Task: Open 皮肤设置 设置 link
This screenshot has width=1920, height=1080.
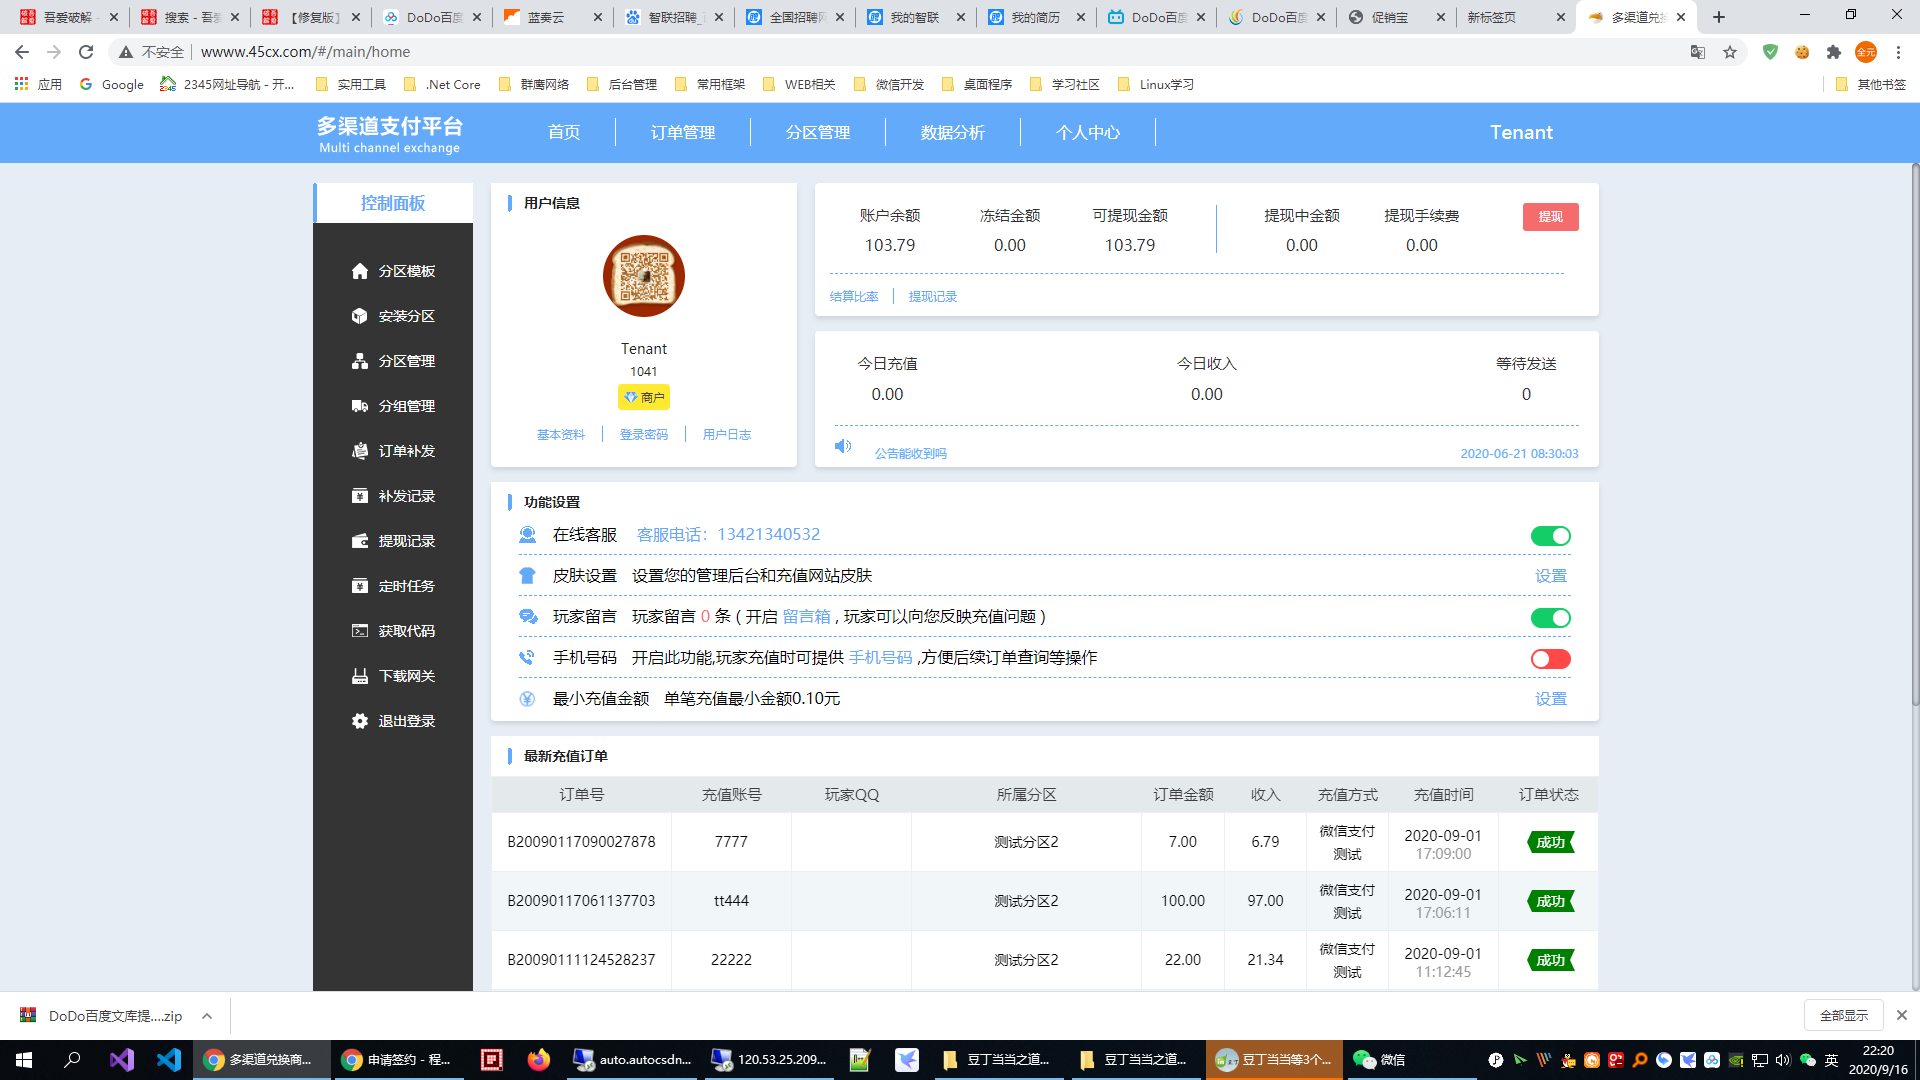Action: point(1551,576)
